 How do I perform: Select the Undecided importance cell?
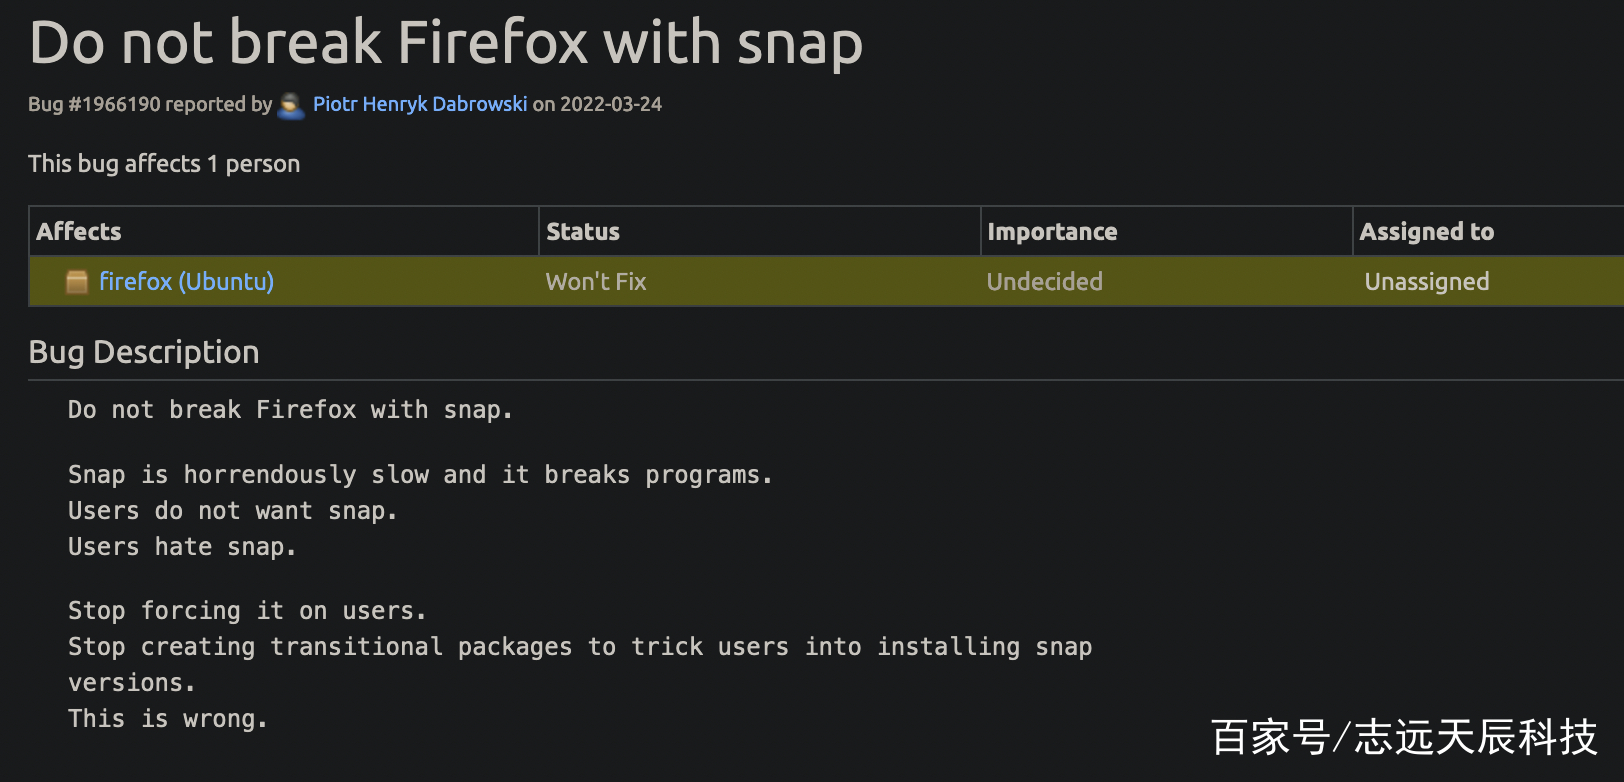pos(1045,282)
